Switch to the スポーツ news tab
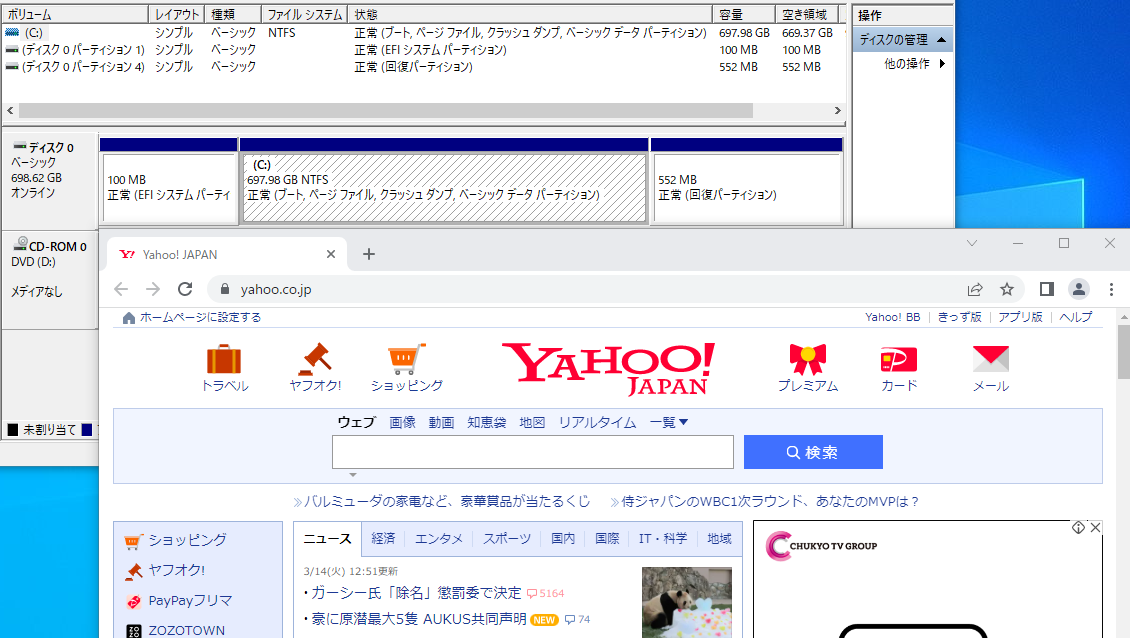This screenshot has height=638, width=1130. (507, 539)
